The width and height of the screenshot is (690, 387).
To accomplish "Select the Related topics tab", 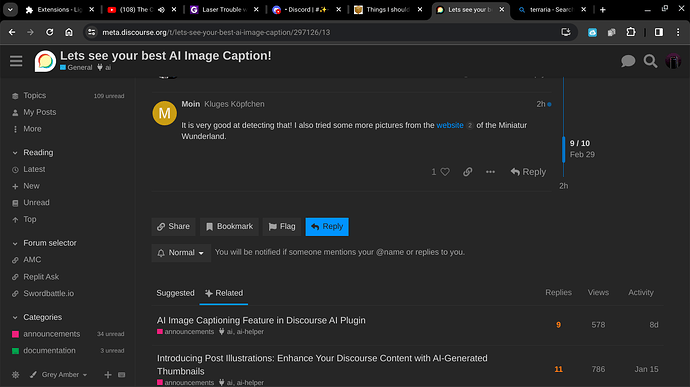I will coord(224,293).
